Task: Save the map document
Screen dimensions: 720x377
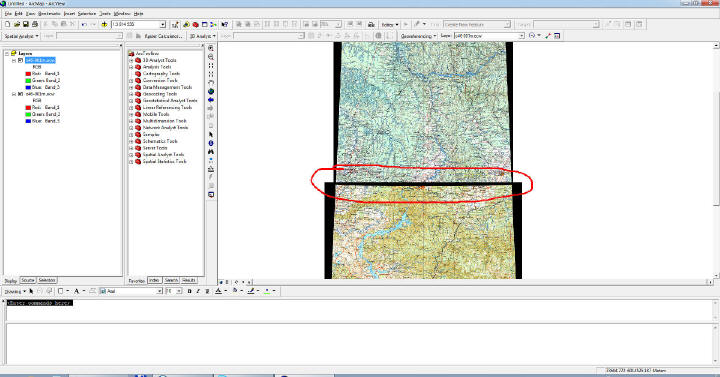Action: [26, 24]
